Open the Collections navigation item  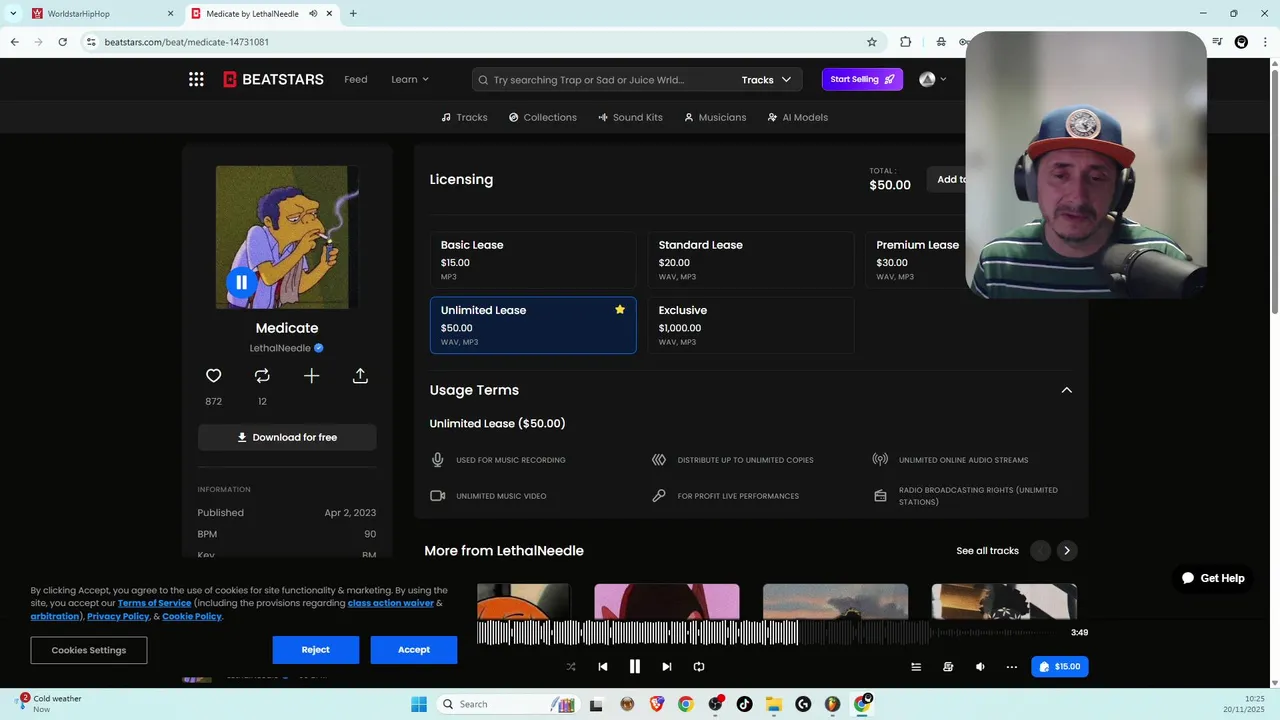click(x=543, y=117)
